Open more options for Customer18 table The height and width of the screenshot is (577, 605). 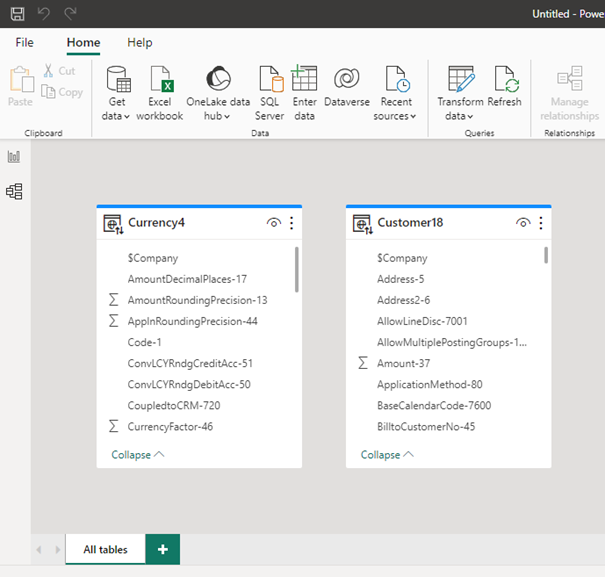pyautogui.click(x=541, y=223)
